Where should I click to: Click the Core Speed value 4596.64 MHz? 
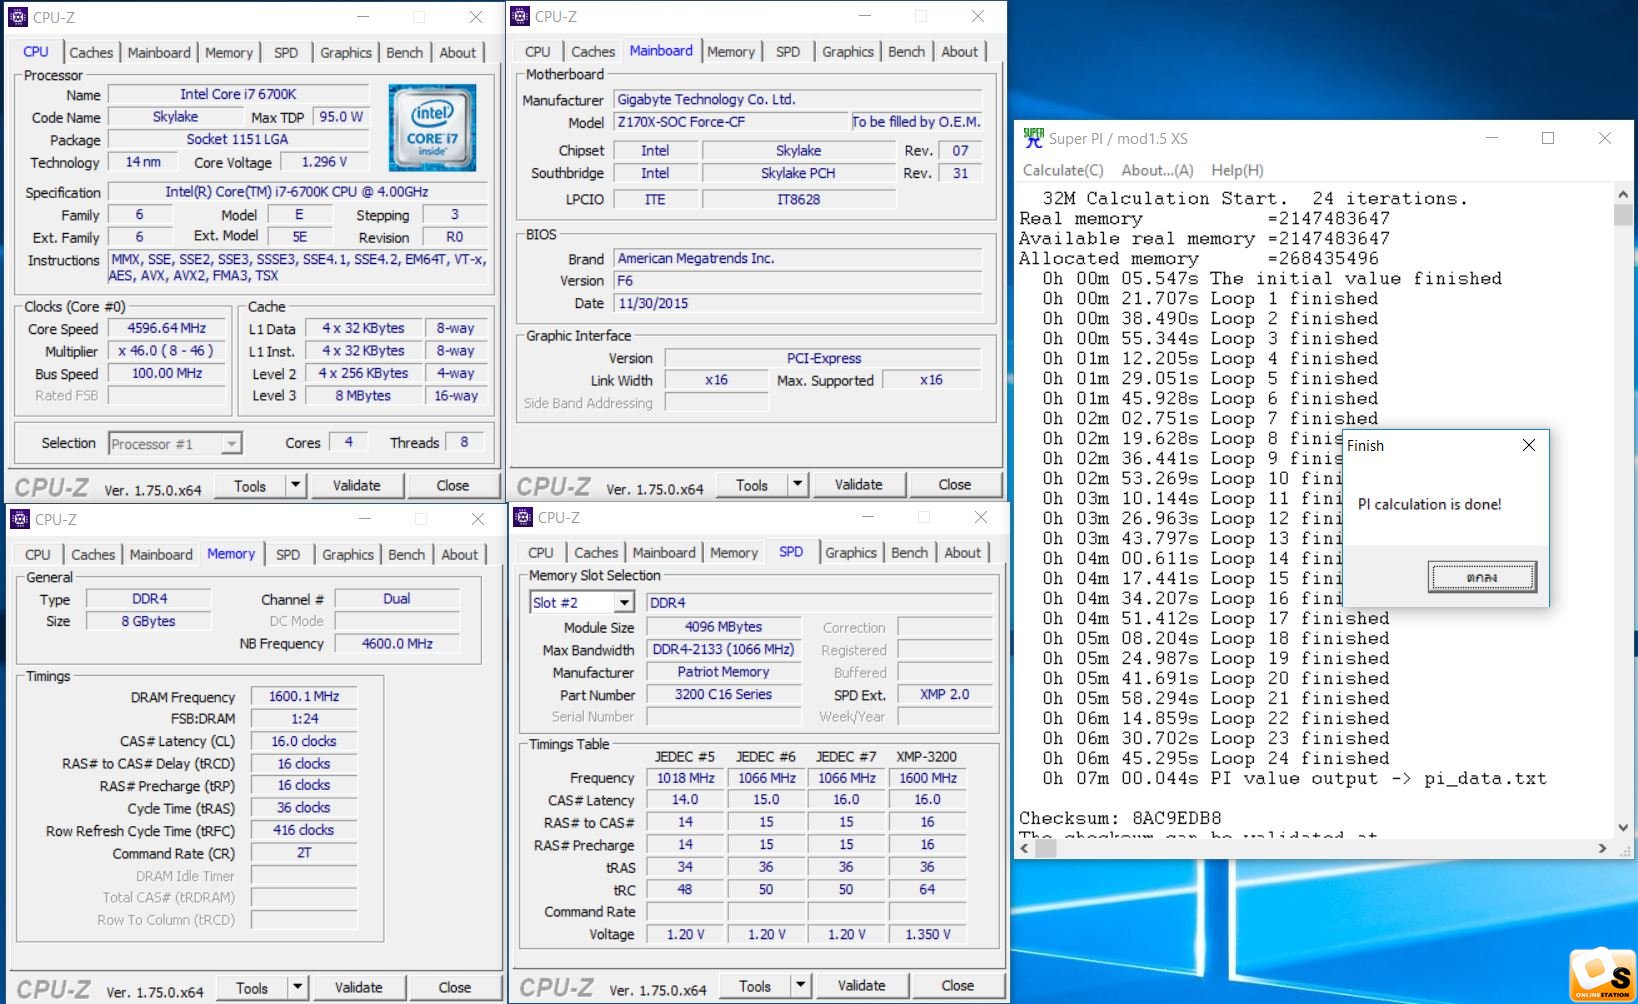pos(167,328)
